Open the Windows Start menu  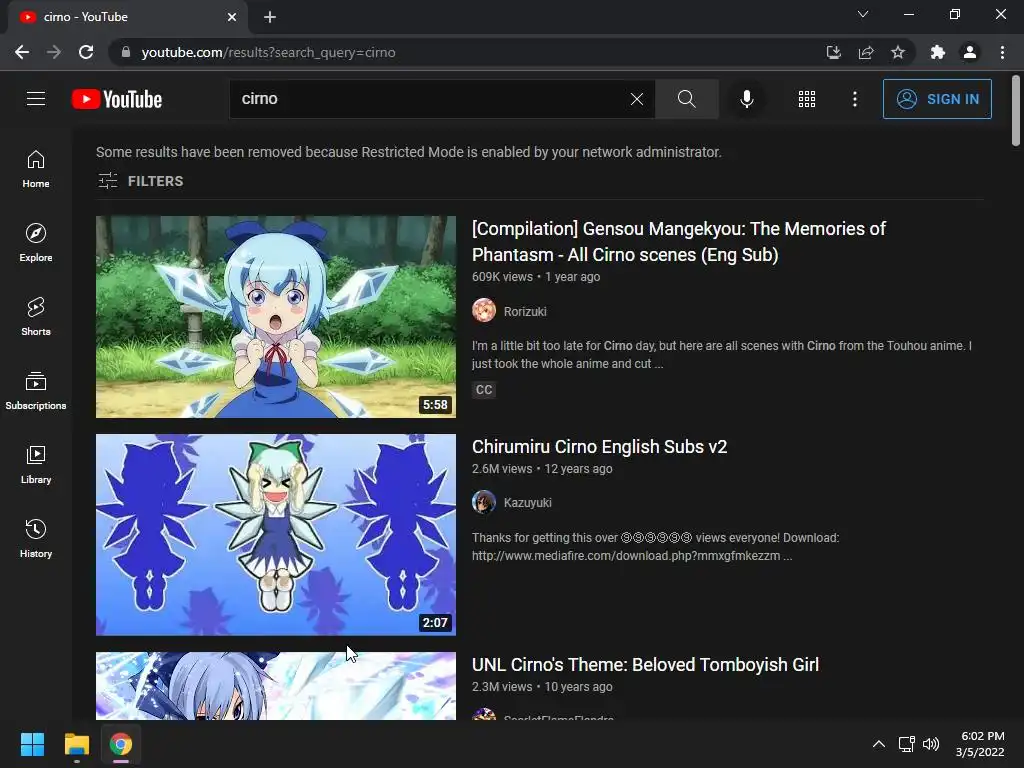point(32,744)
